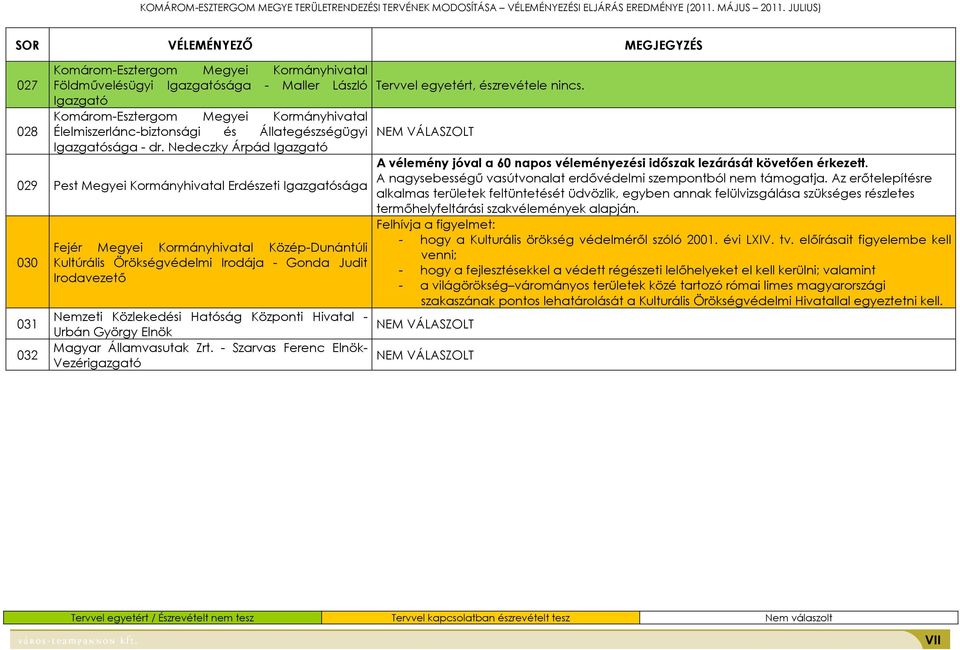
Task: Click 'termőhelyfeltárási szakvélemények alapján' line
Action: (508, 209)
